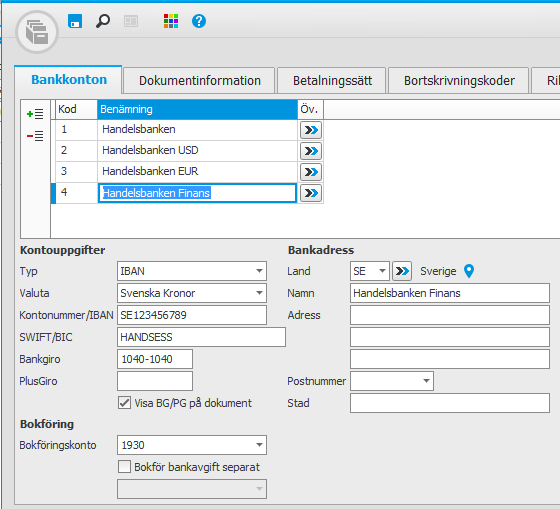Click the map pin icon next to Sverige

click(469, 271)
